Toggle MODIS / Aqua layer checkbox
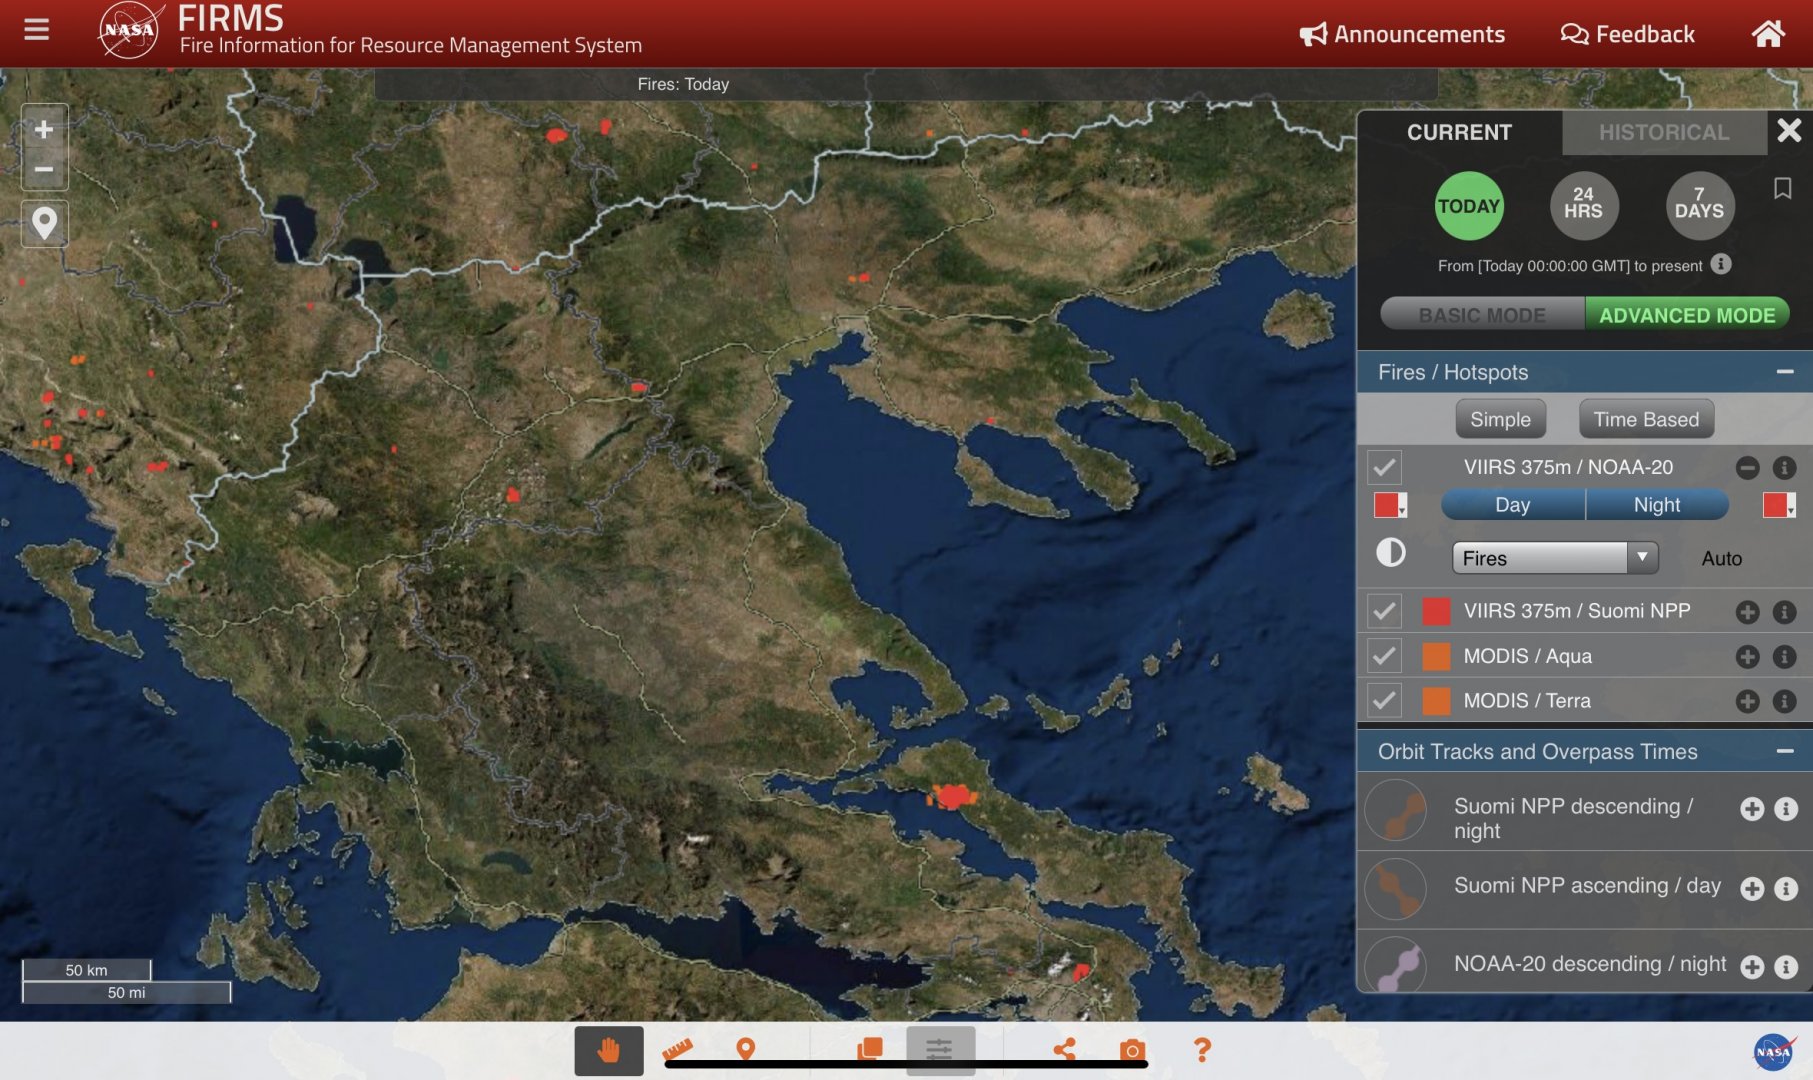This screenshot has width=1813, height=1080. point(1384,656)
